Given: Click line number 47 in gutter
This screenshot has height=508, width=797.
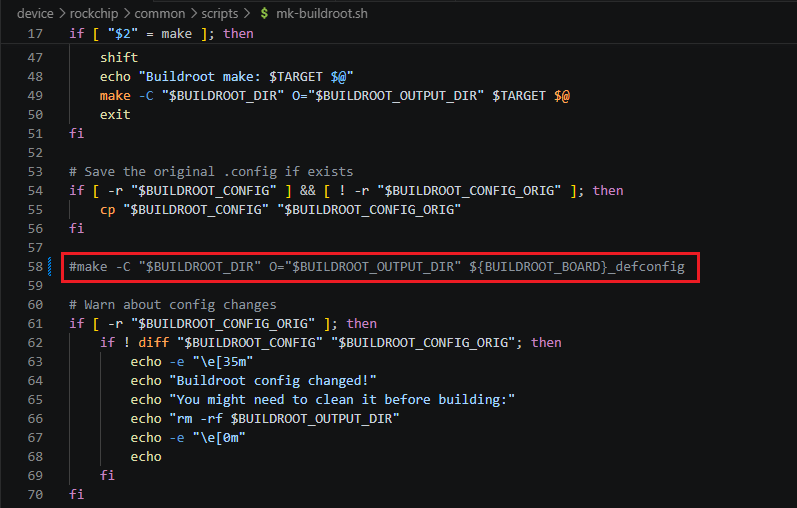Looking at the screenshot, I should [35, 57].
